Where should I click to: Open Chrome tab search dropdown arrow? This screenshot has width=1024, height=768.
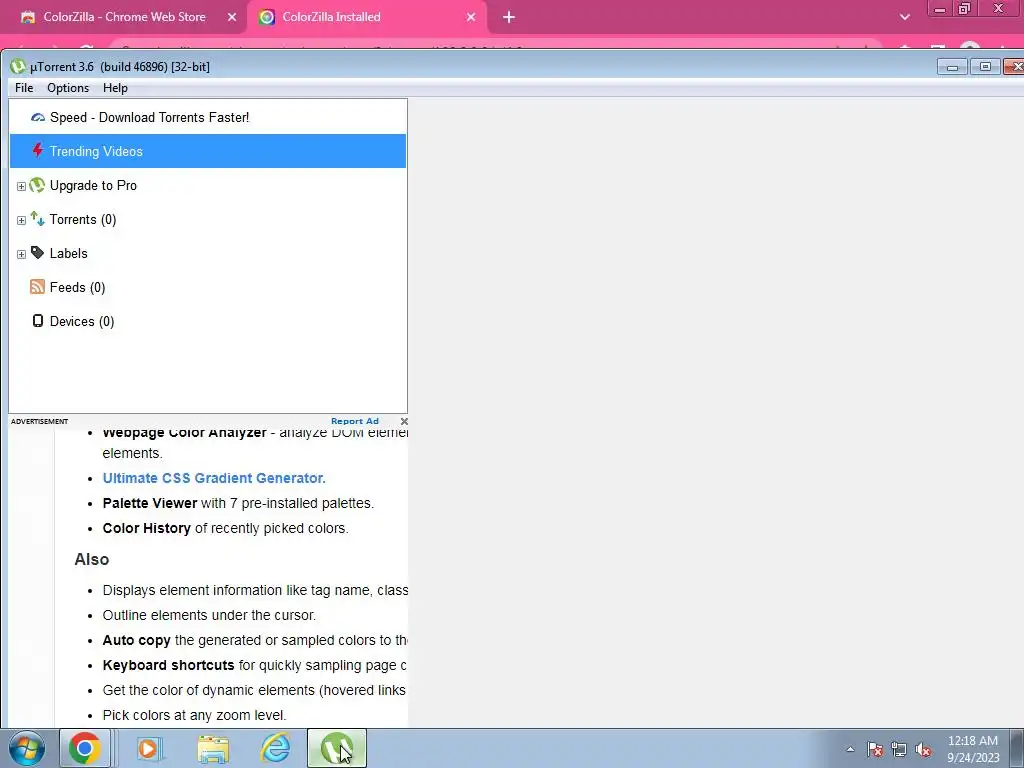pyautogui.click(x=904, y=18)
